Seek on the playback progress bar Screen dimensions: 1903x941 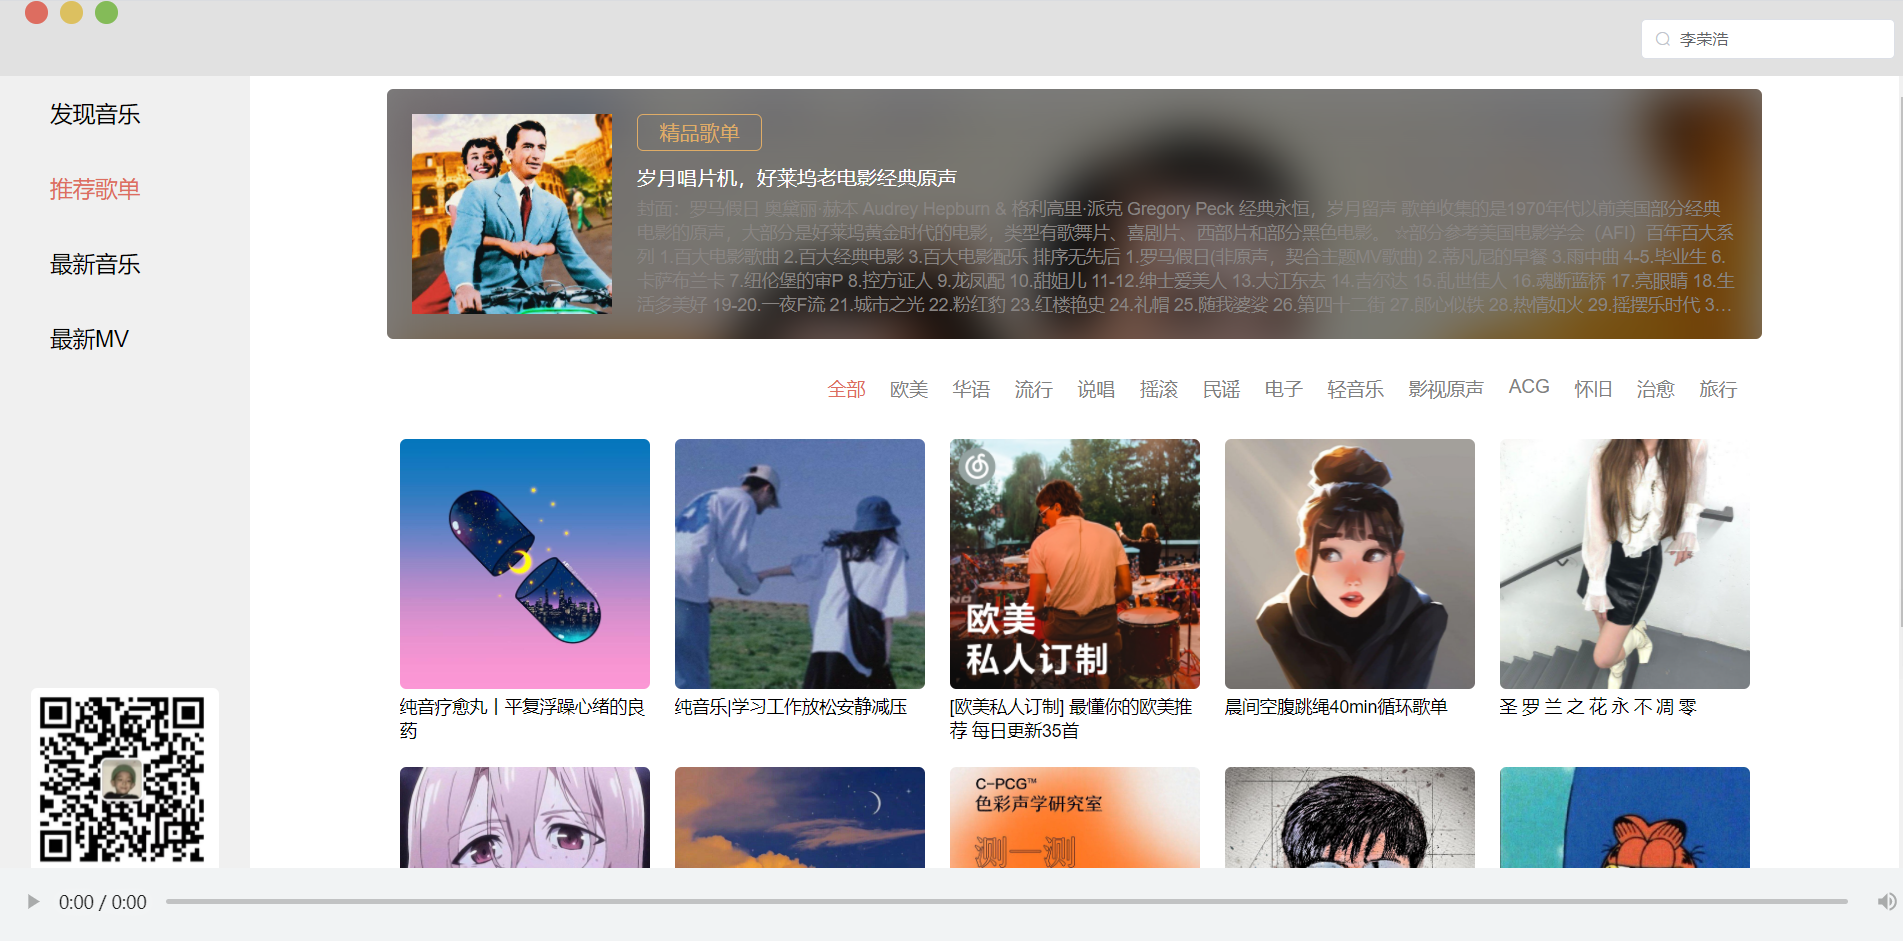tap(1007, 902)
